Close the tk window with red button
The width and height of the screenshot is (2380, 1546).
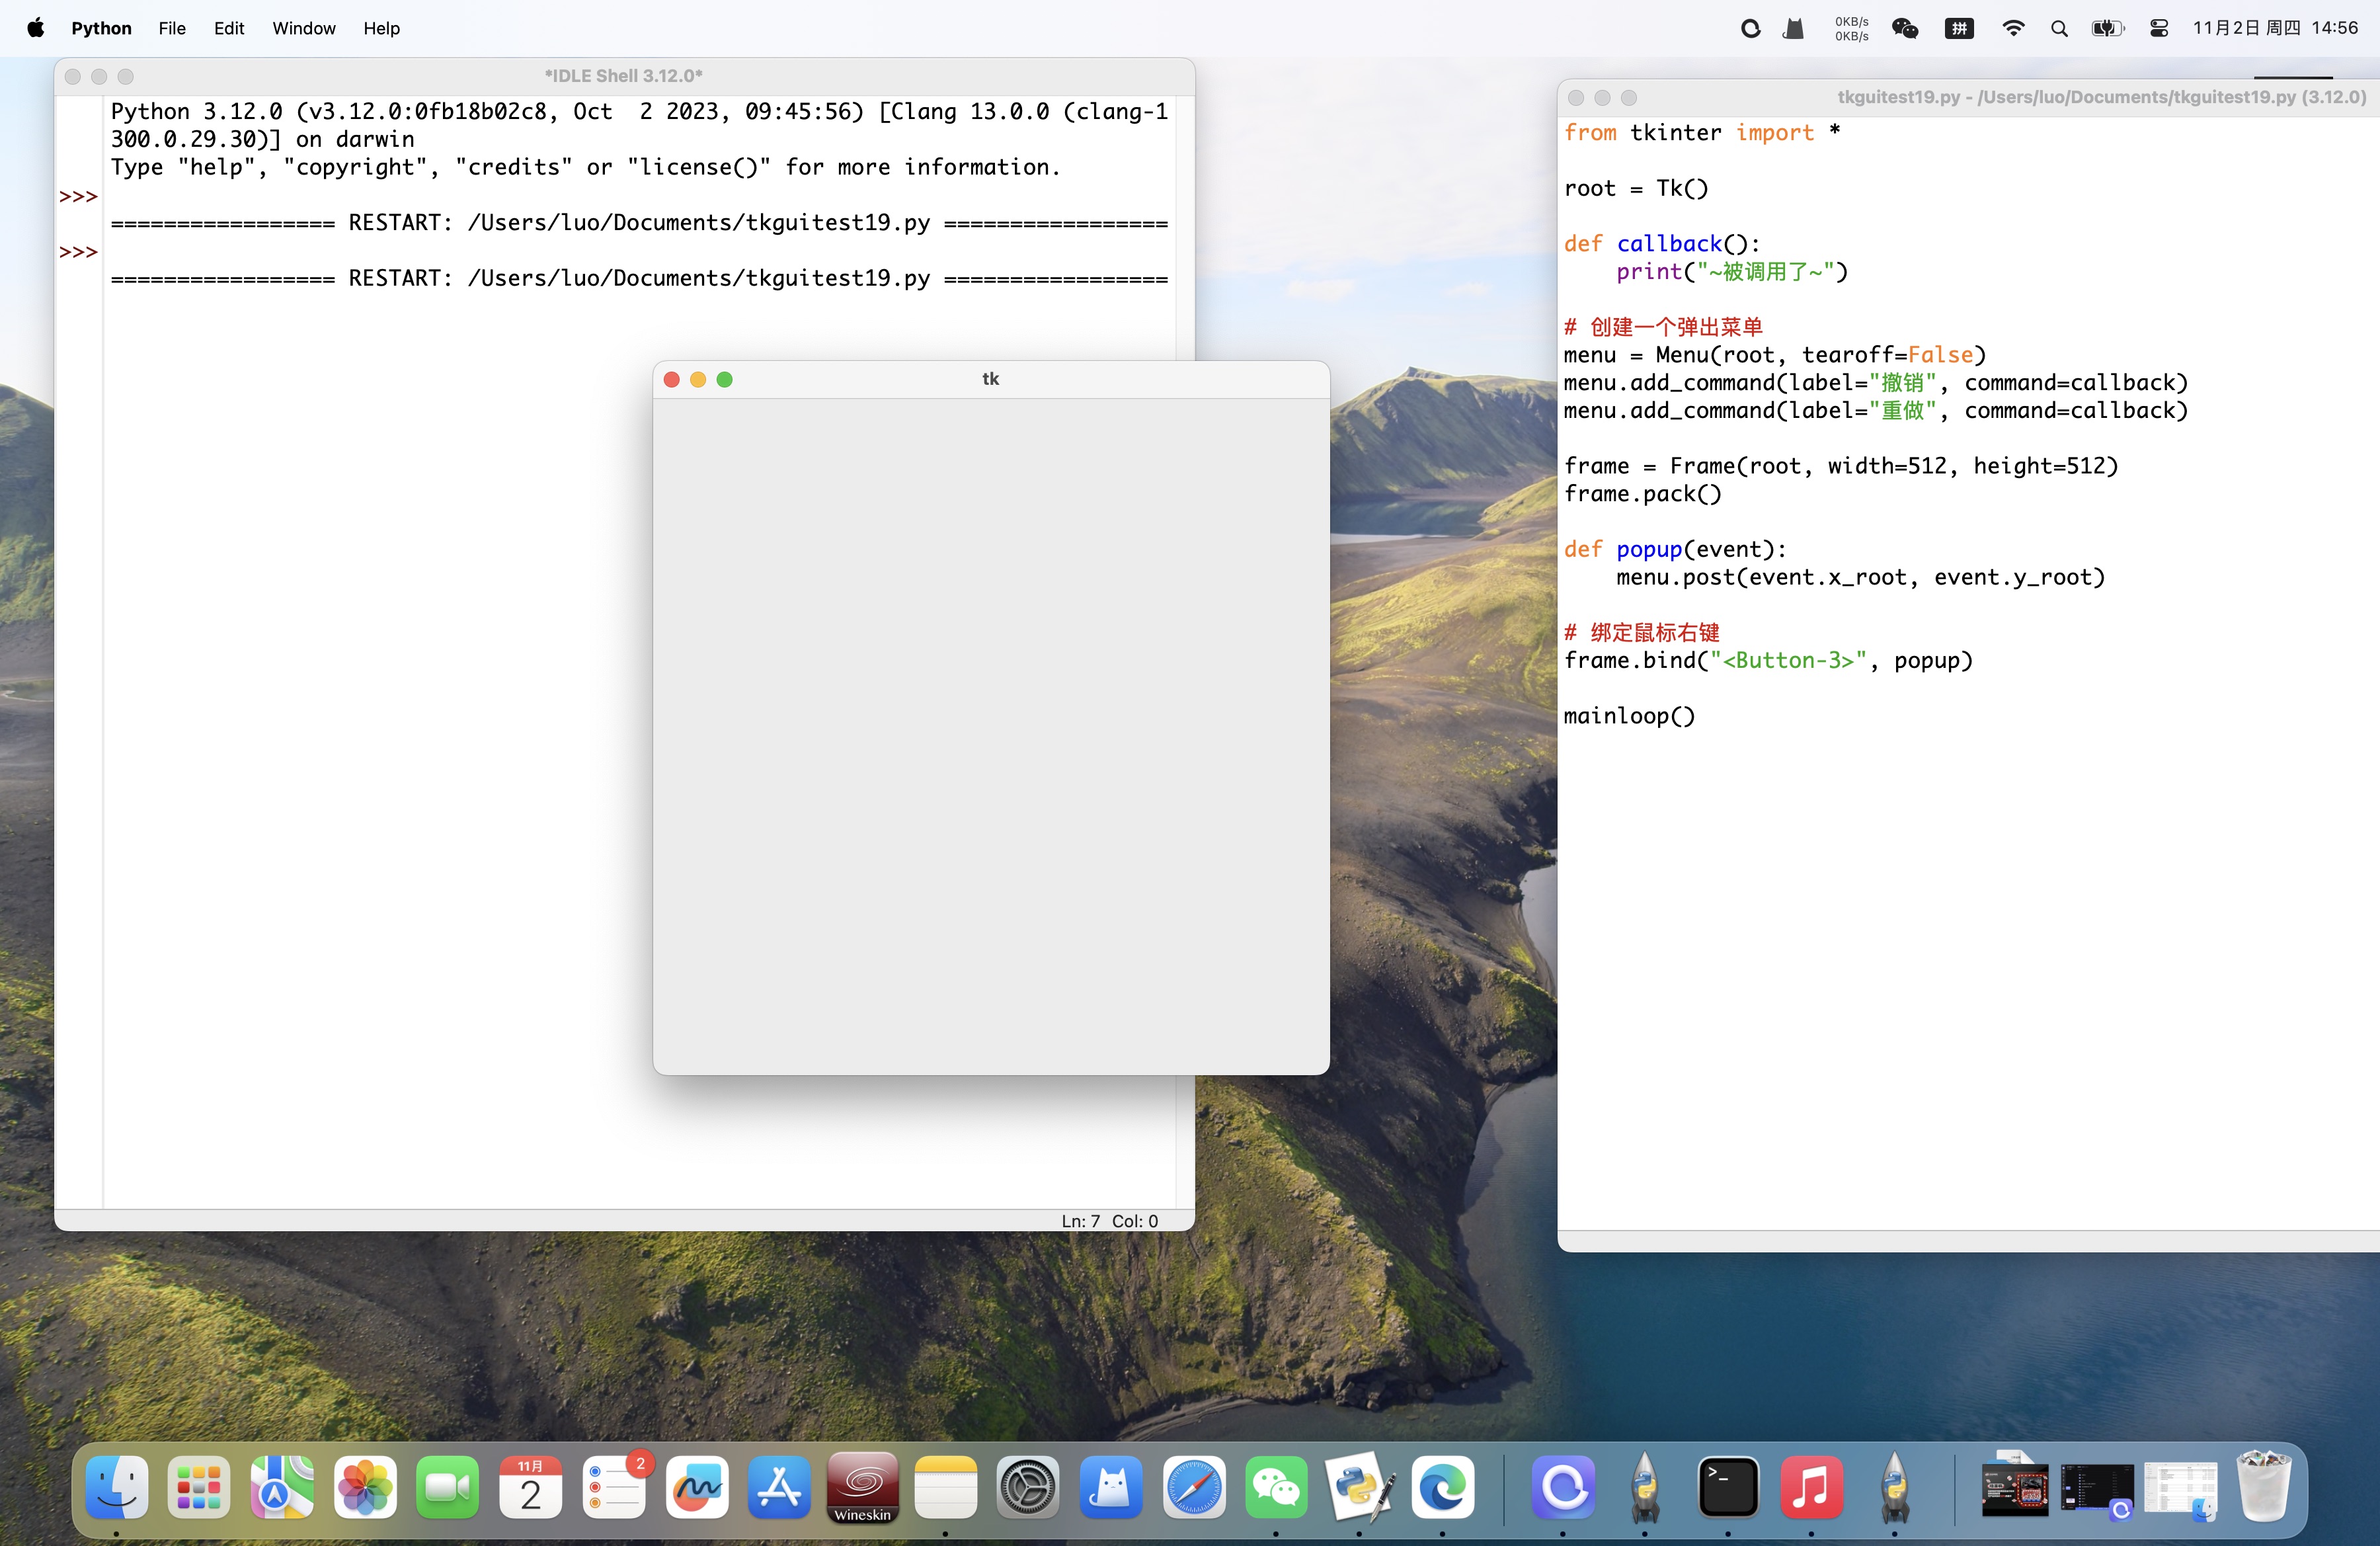(672, 379)
